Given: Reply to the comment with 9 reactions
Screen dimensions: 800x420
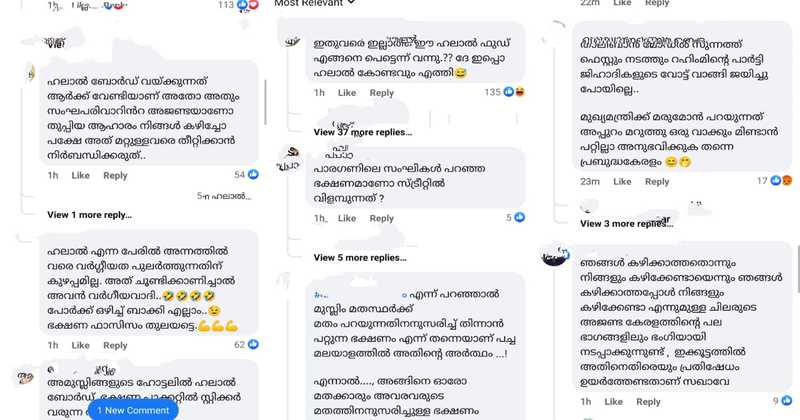Looking at the screenshot, I should pyautogui.click(x=648, y=402).
